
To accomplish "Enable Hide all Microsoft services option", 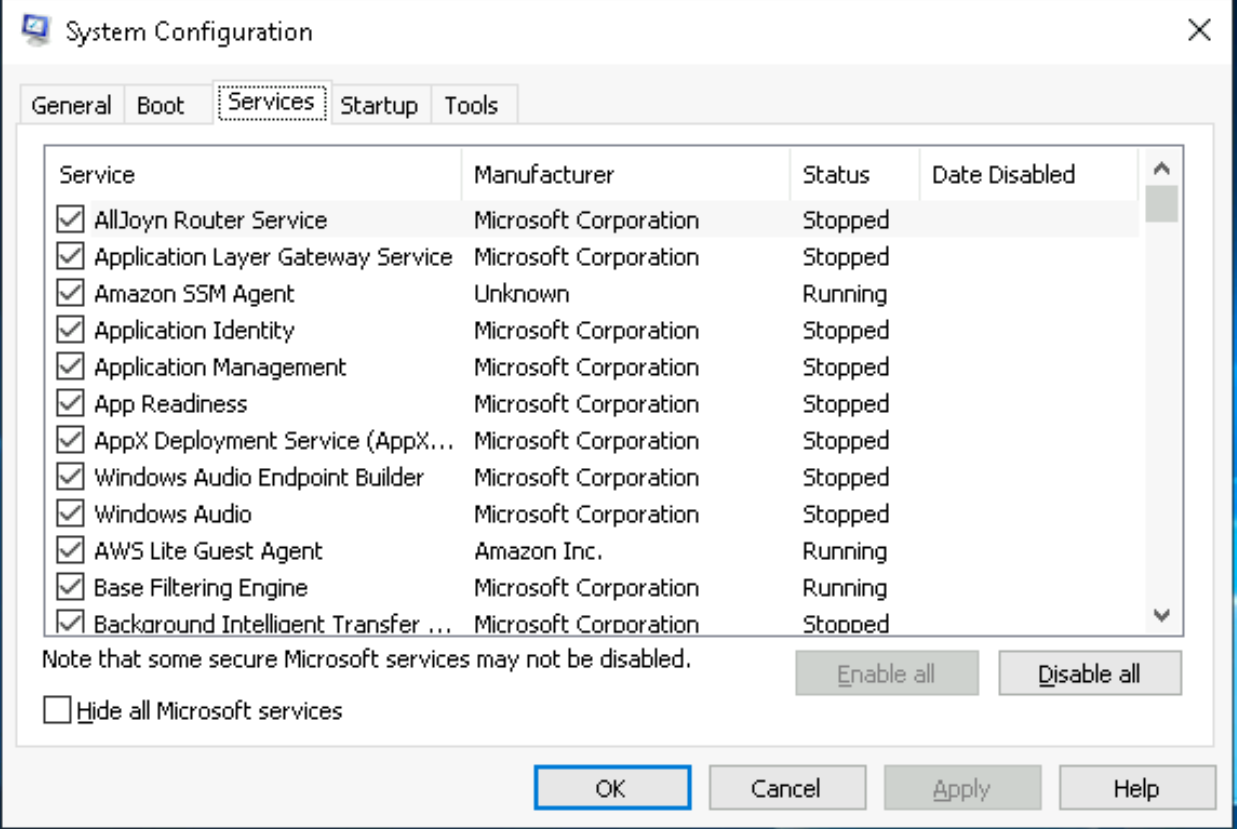I will (60, 711).
